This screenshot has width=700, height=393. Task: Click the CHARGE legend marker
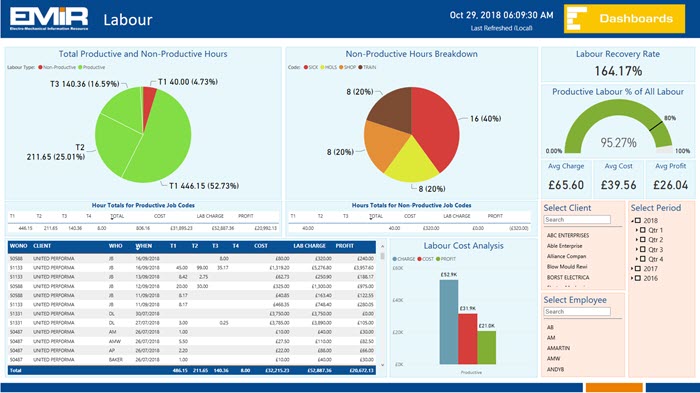coord(395,259)
